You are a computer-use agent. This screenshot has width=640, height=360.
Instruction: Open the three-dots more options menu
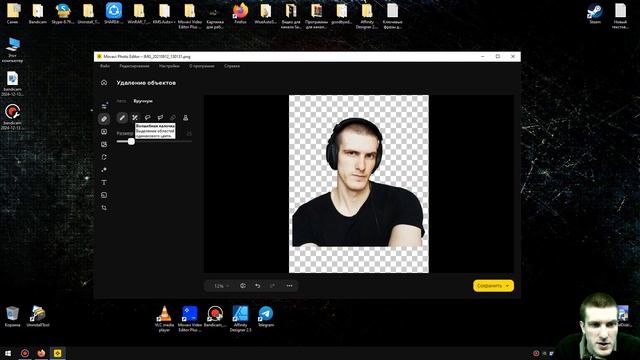click(289, 286)
